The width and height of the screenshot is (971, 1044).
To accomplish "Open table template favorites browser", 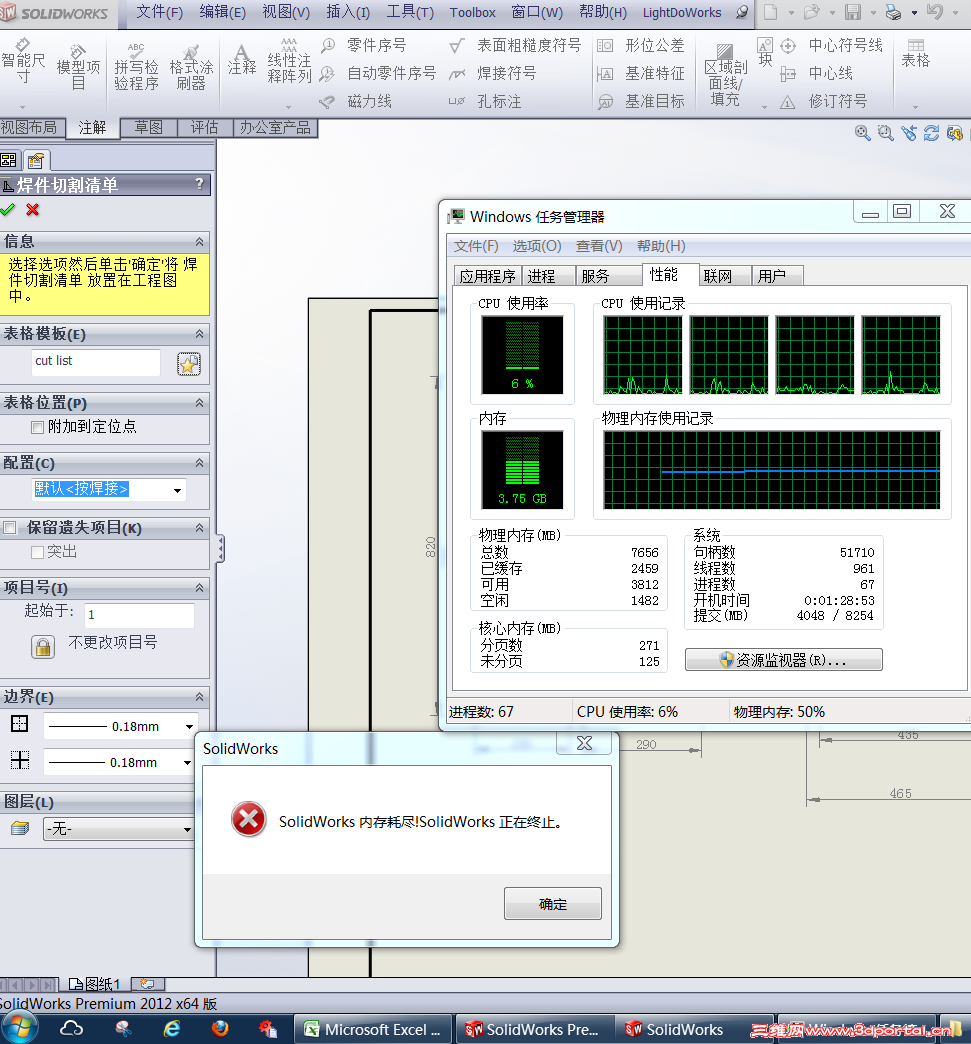I will point(189,364).
